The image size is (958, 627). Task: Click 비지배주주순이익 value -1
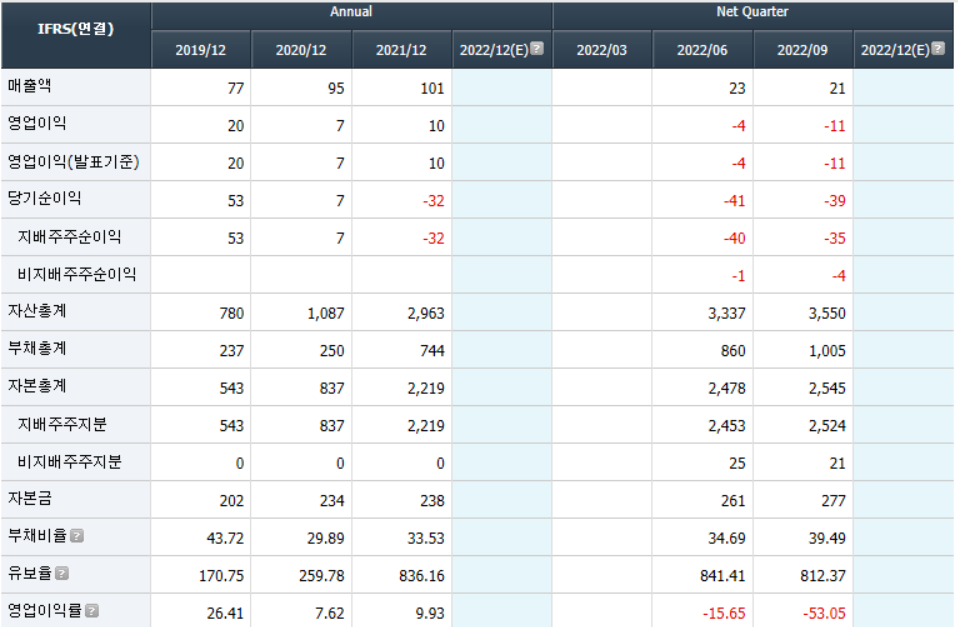[738, 276]
